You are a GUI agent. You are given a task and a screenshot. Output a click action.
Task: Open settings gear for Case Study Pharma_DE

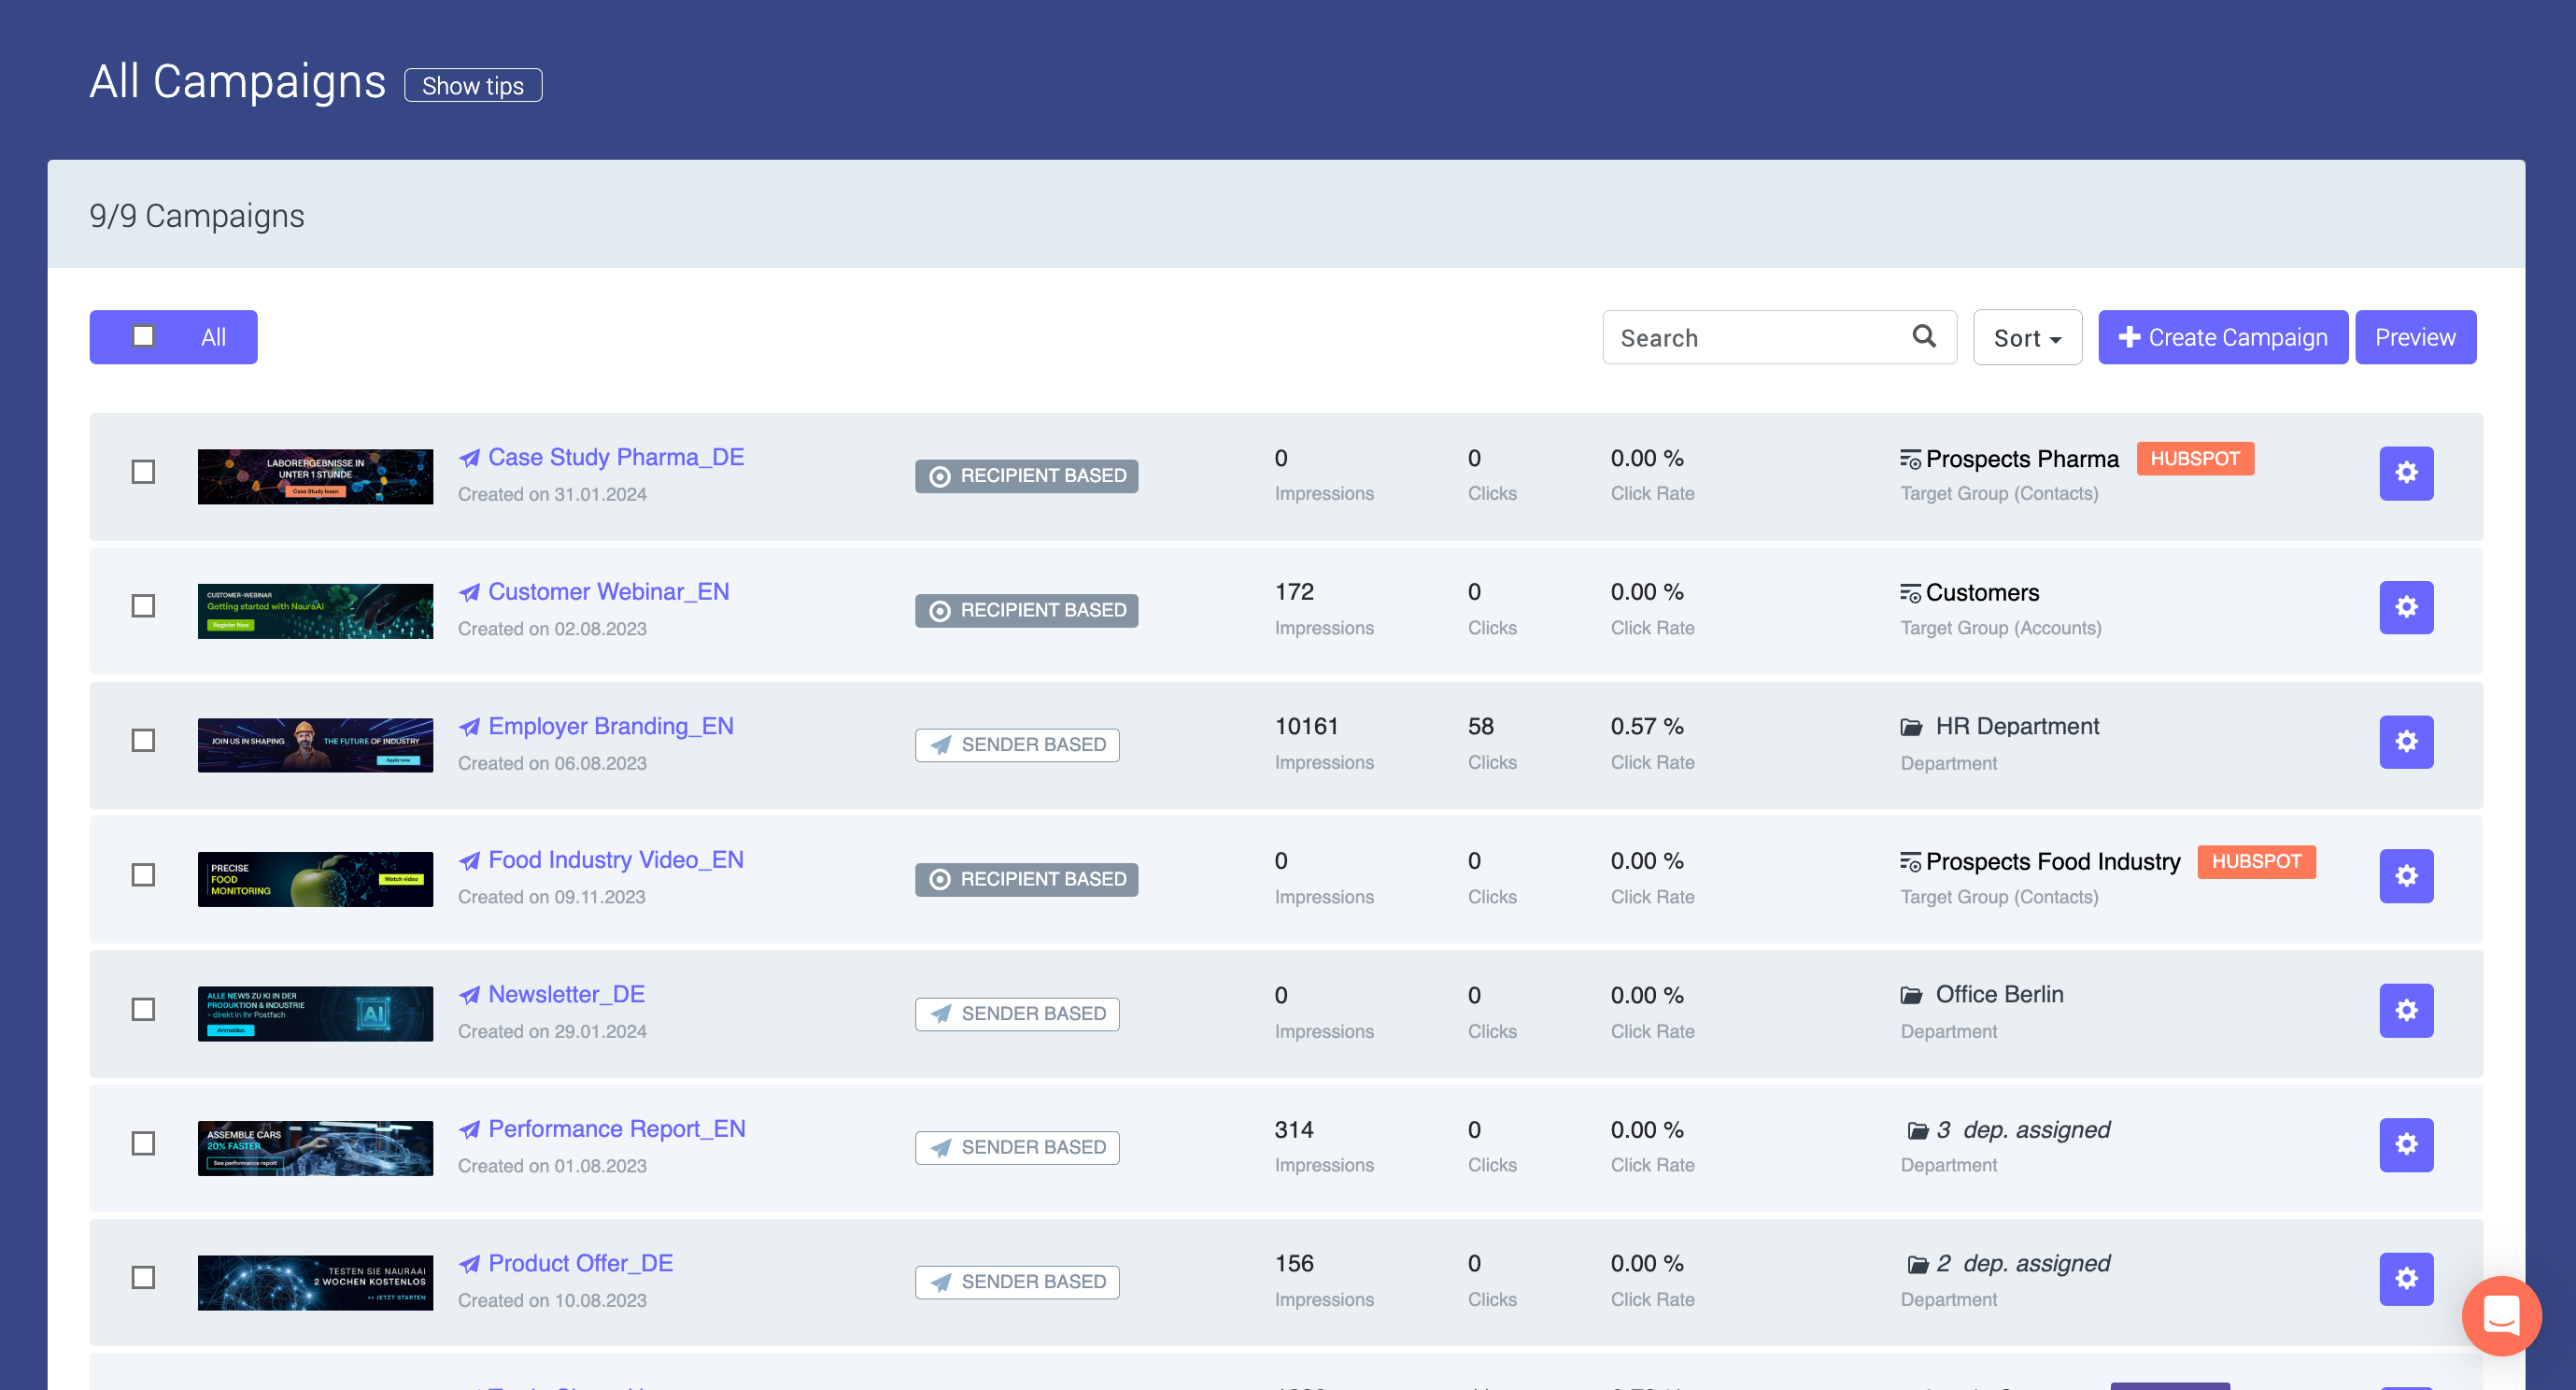click(x=2405, y=473)
